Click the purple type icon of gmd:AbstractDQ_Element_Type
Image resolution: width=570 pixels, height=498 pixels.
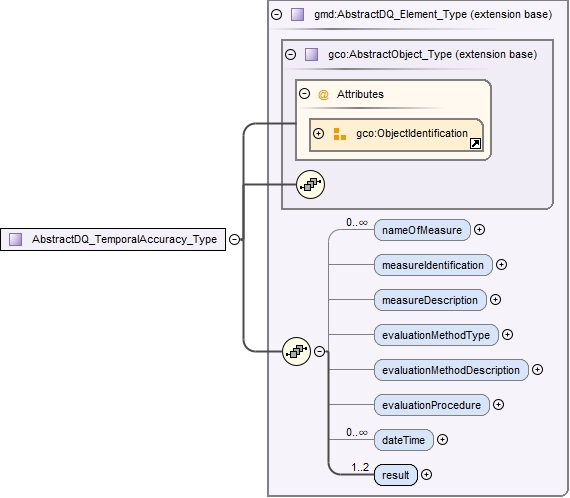pos(297,15)
